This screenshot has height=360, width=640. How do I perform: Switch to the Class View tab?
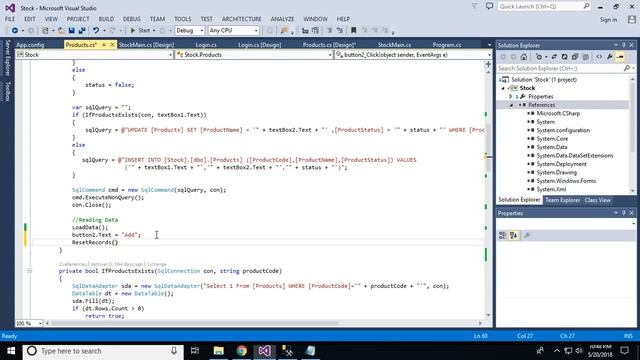598,200
